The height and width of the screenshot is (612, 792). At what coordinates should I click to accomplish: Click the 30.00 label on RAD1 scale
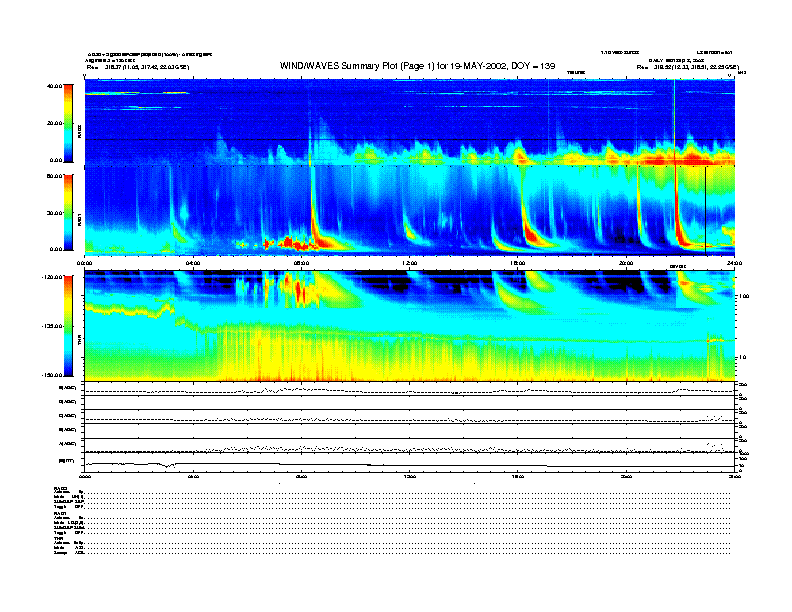(x=55, y=213)
